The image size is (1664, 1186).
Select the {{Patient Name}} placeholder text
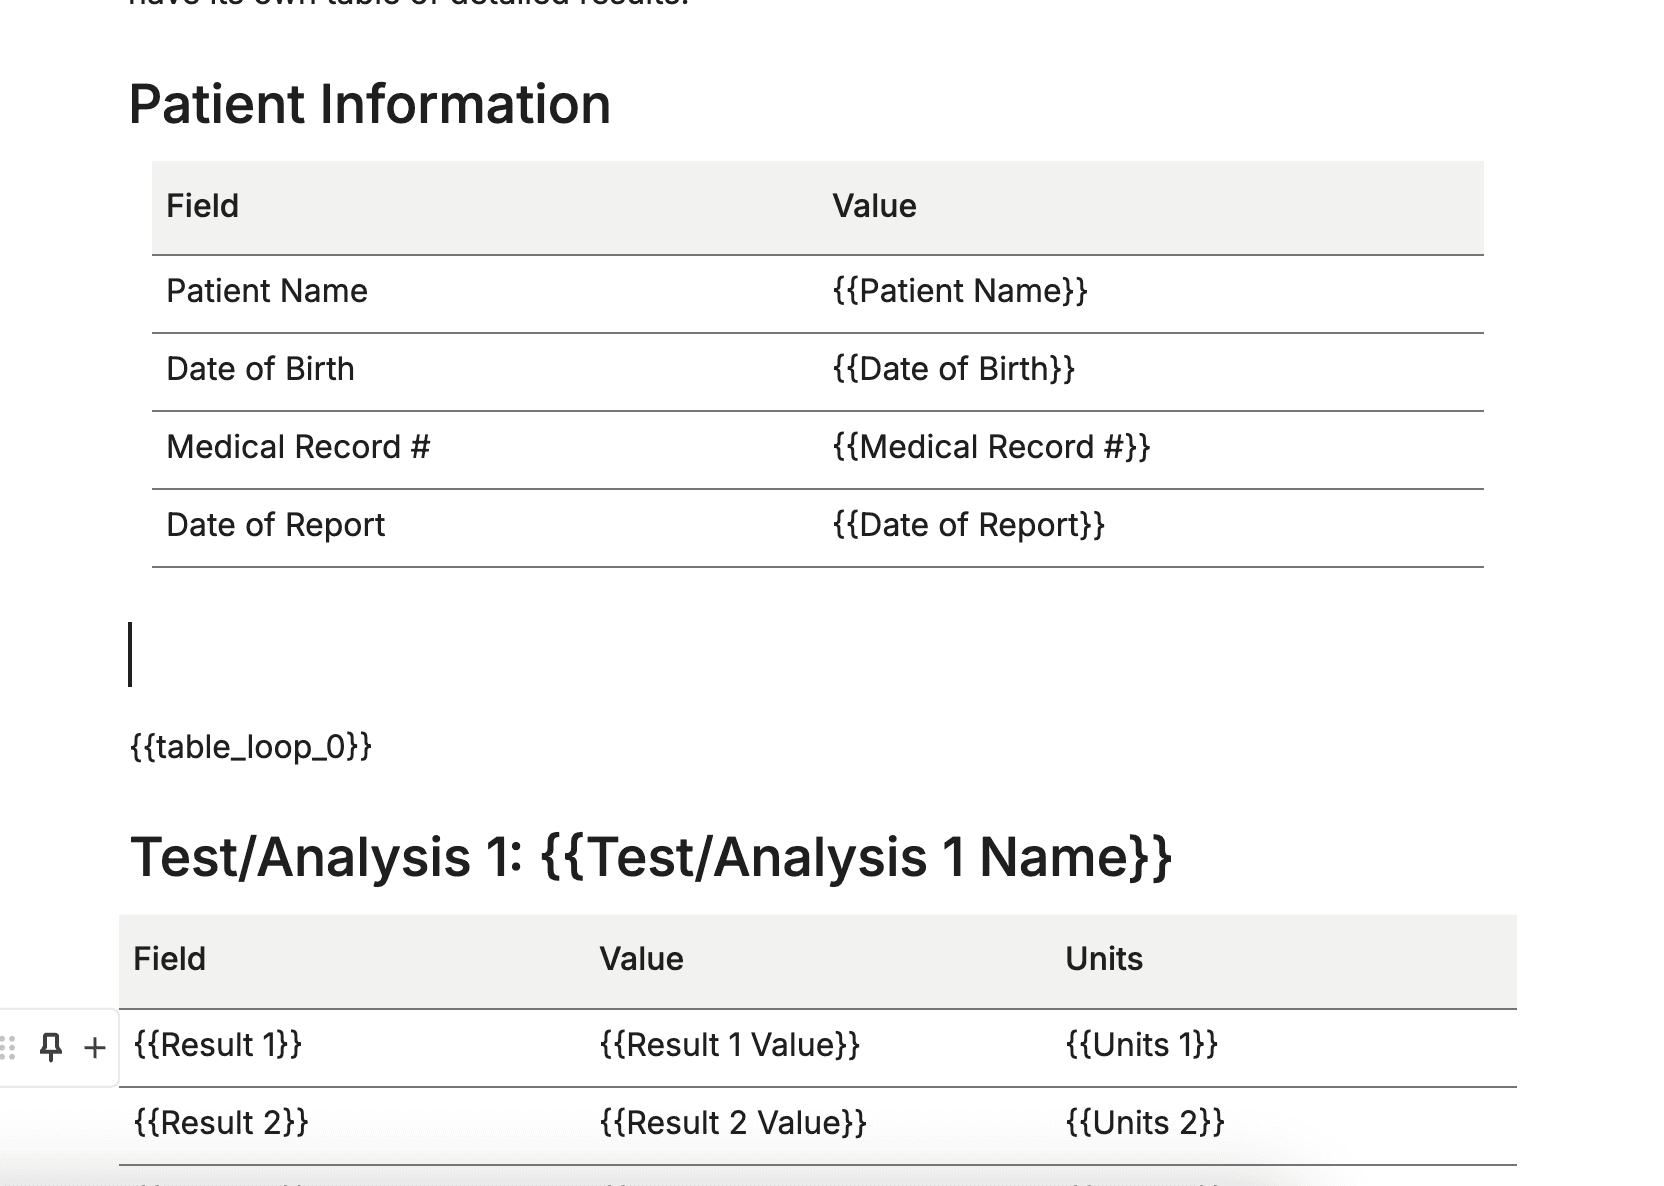961,291
